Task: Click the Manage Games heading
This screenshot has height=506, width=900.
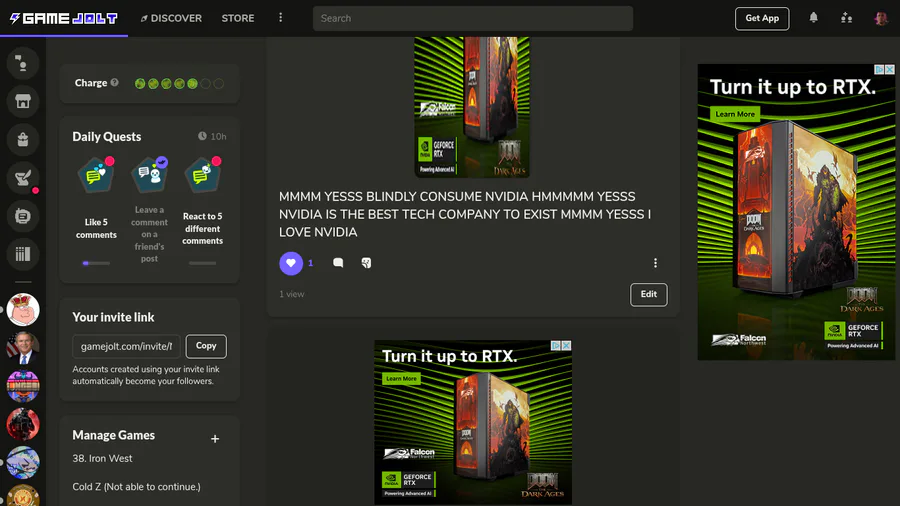Action: [114, 435]
